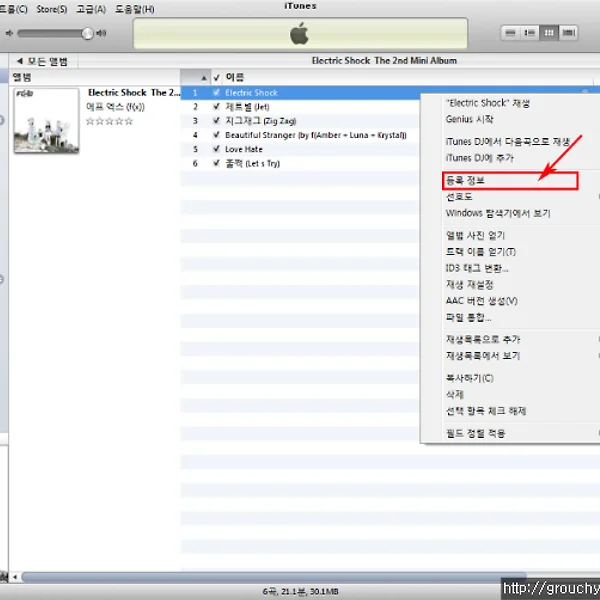Click the scrollbar's left arrow
Screen dimensions: 600x600
[x=15, y=577]
